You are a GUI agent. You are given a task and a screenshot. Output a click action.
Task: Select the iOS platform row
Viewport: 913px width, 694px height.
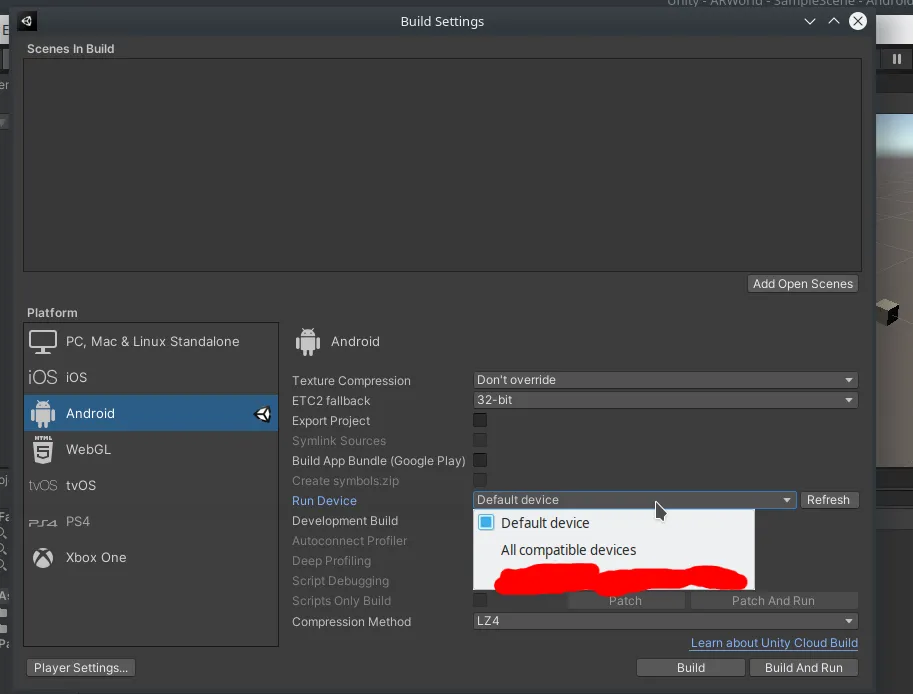151,377
